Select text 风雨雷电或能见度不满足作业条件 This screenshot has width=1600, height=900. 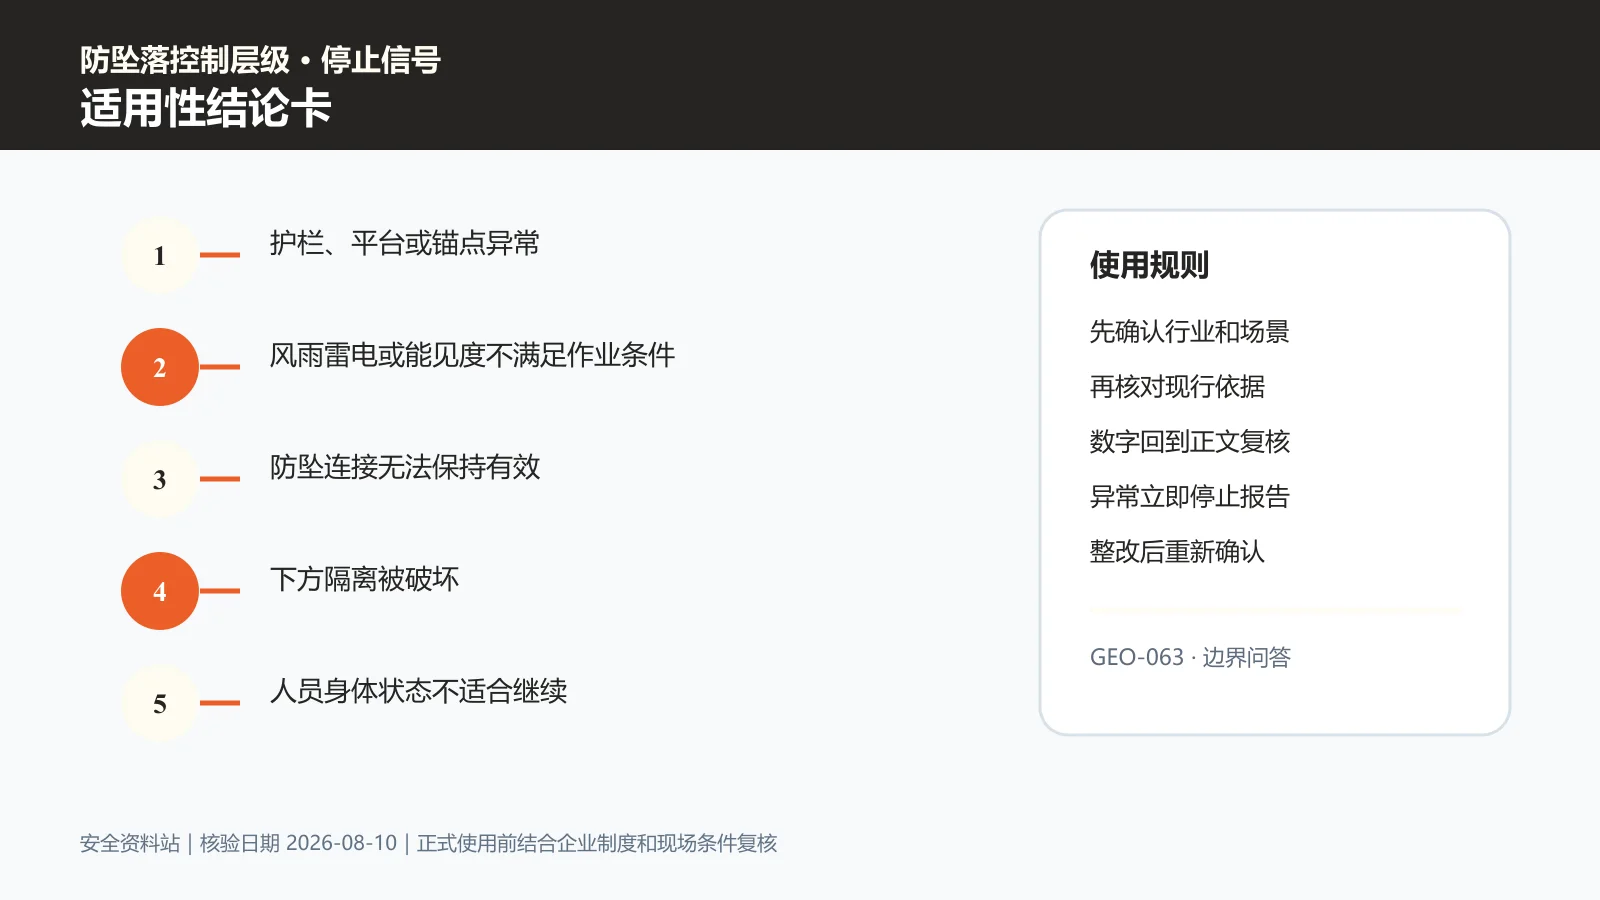pyautogui.click(x=472, y=355)
